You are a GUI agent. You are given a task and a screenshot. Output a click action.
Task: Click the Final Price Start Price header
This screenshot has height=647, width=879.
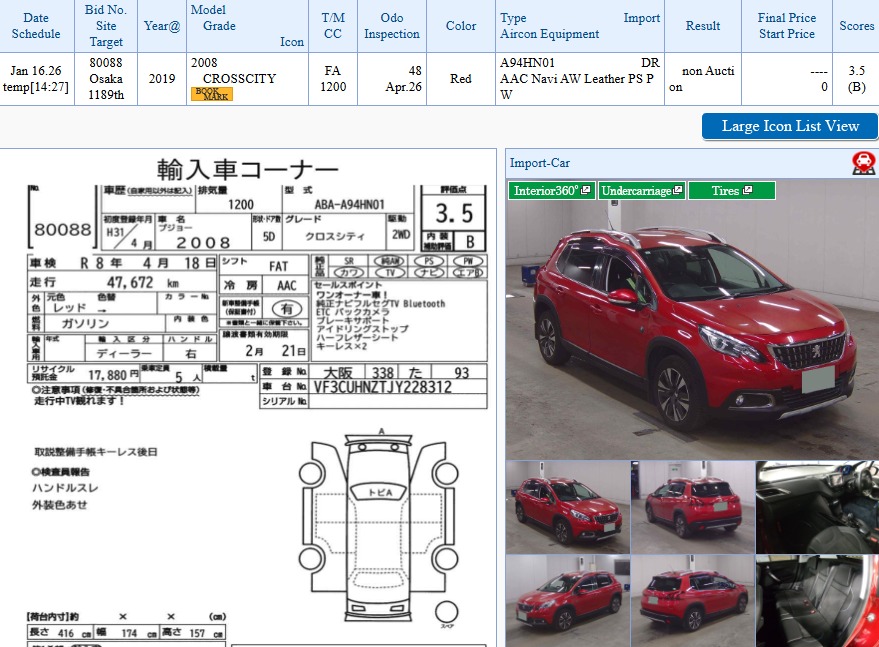787,26
